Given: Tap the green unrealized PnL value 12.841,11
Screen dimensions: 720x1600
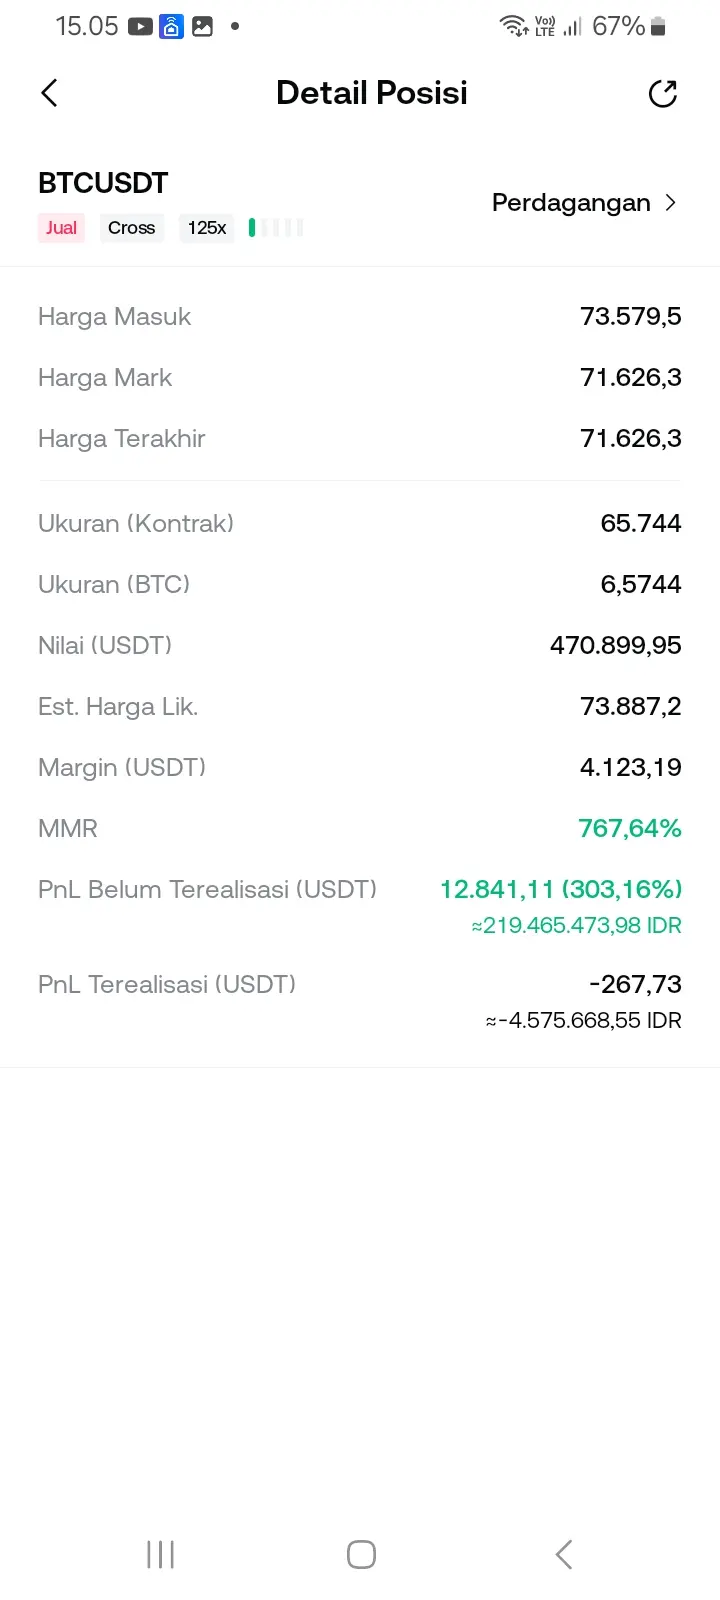Looking at the screenshot, I should coord(497,889).
